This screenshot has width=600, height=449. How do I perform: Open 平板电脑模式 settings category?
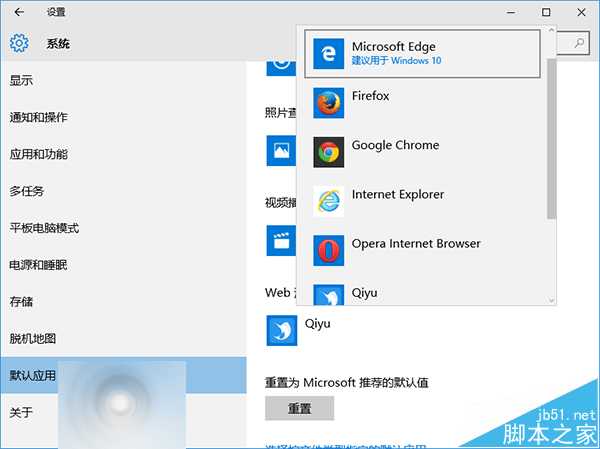(x=123, y=228)
